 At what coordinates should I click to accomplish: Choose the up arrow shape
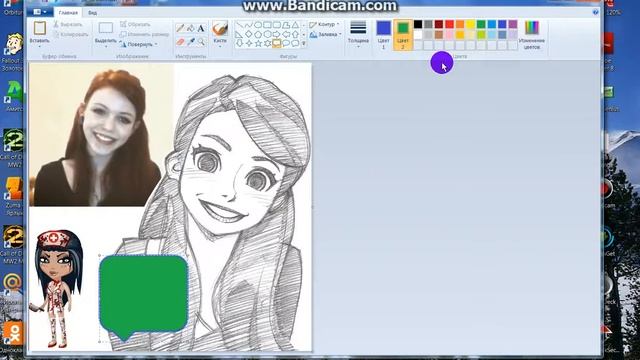[x=296, y=34]
